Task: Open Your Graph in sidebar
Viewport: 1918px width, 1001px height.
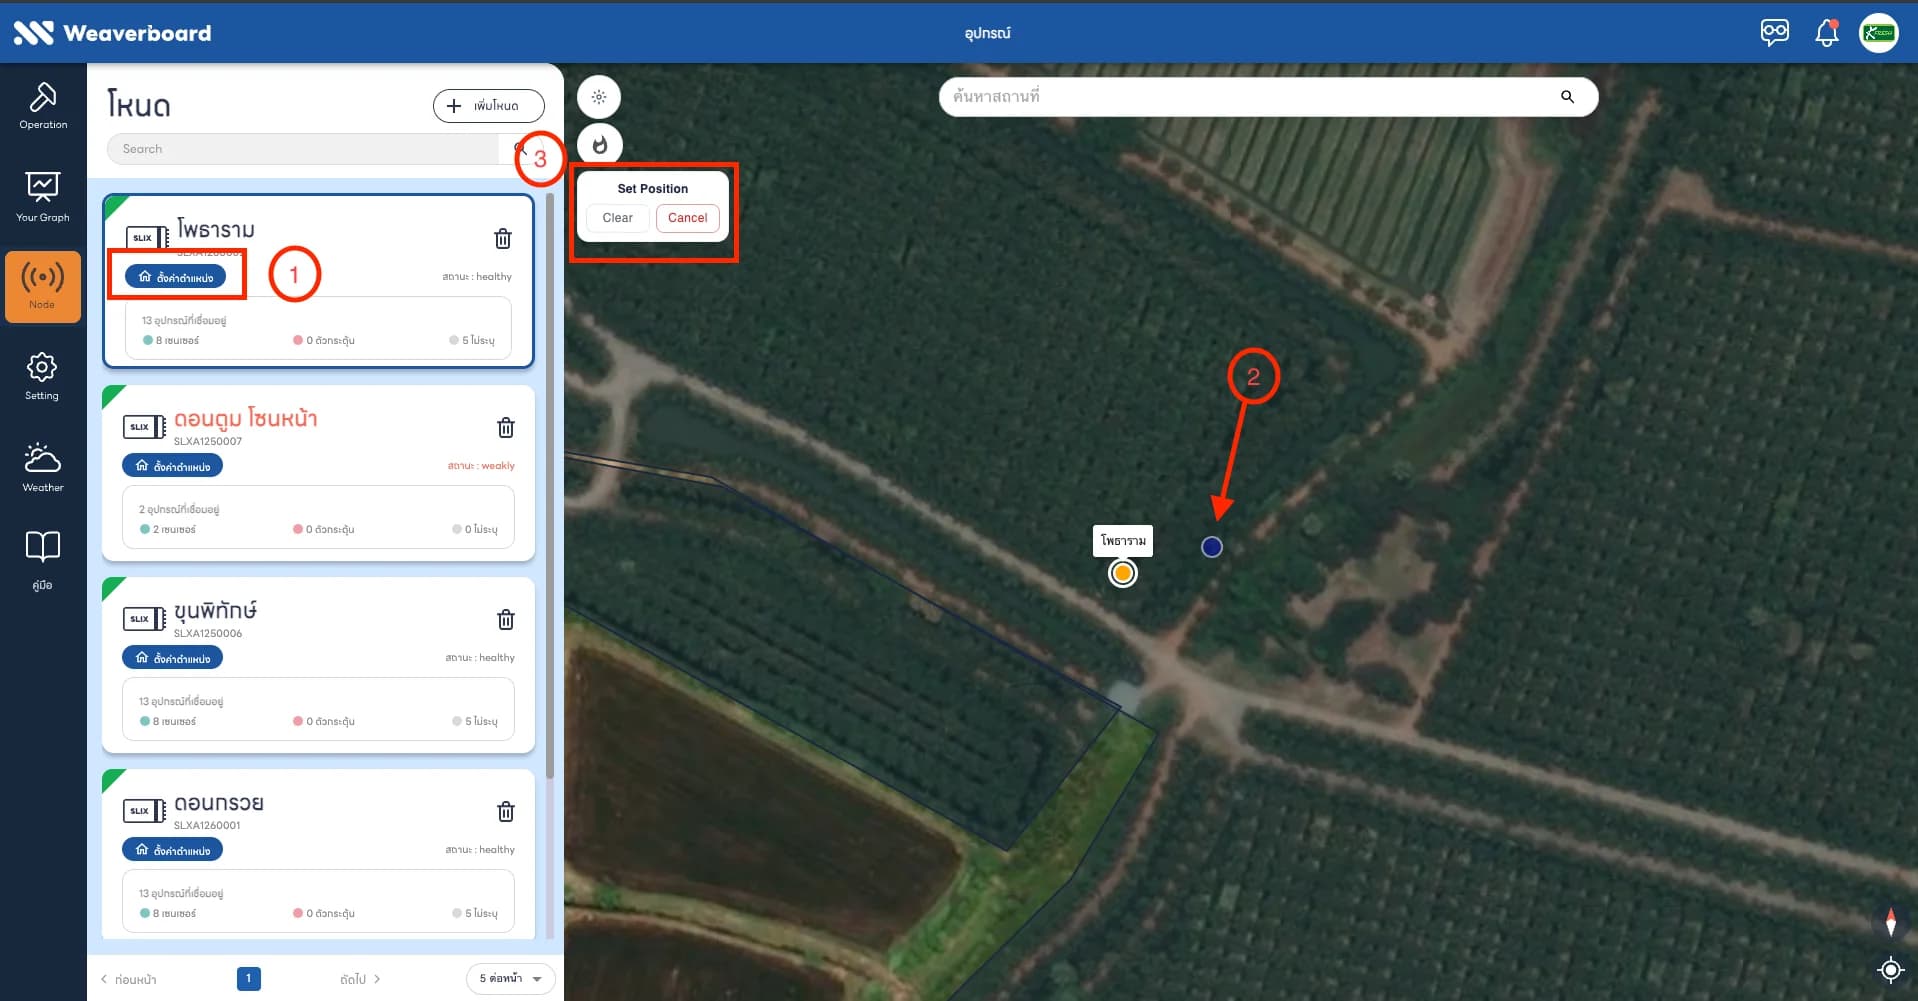Action: coord(43,196)
